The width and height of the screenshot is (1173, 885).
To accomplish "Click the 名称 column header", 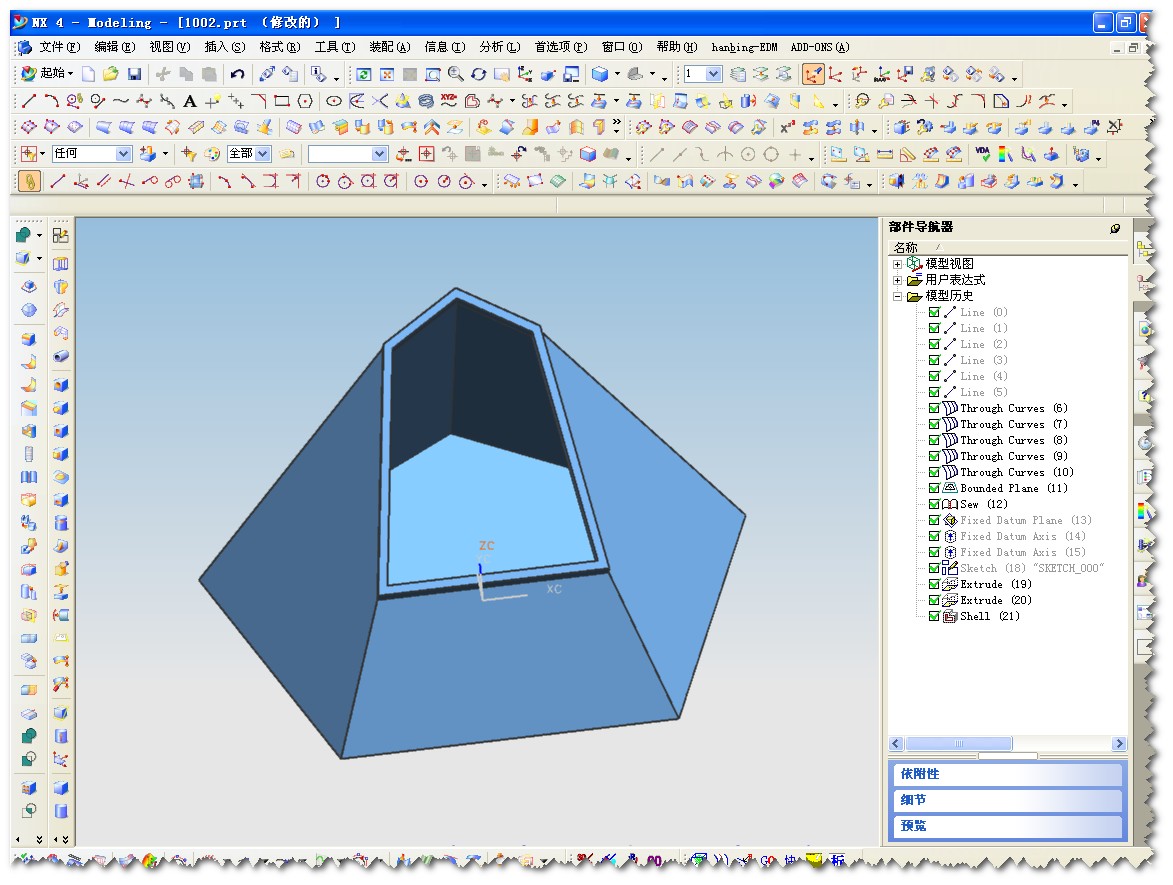I will [x=906, y=248].
